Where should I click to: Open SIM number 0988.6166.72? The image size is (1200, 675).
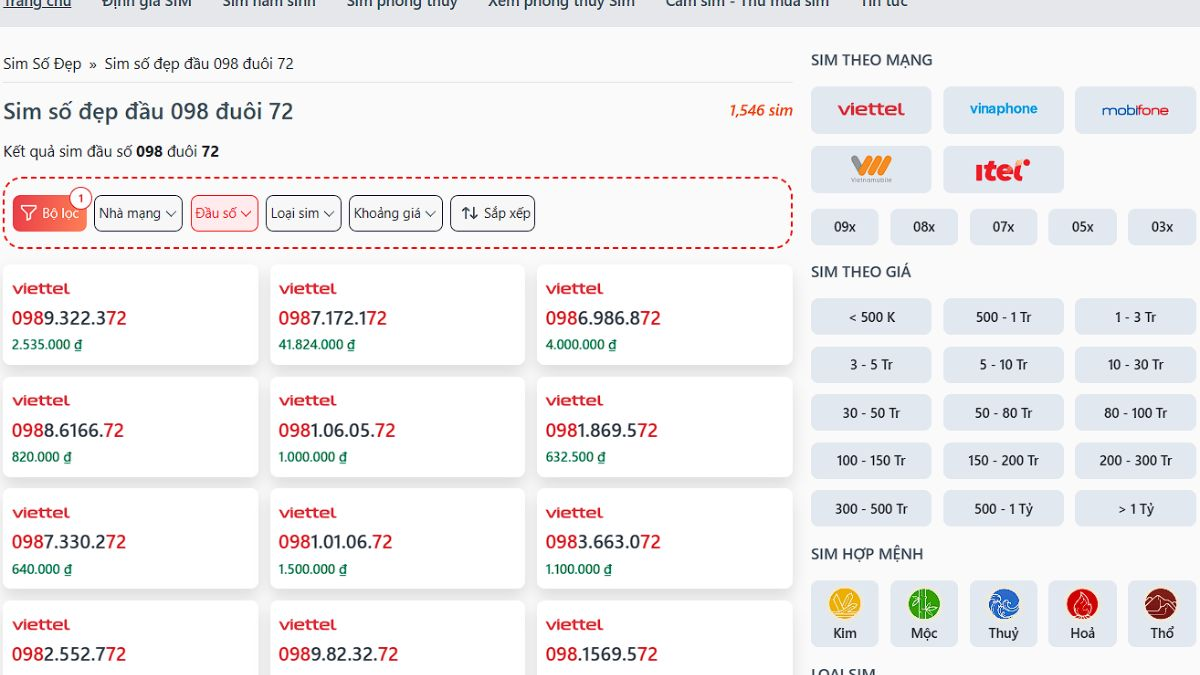click(130, 427)
